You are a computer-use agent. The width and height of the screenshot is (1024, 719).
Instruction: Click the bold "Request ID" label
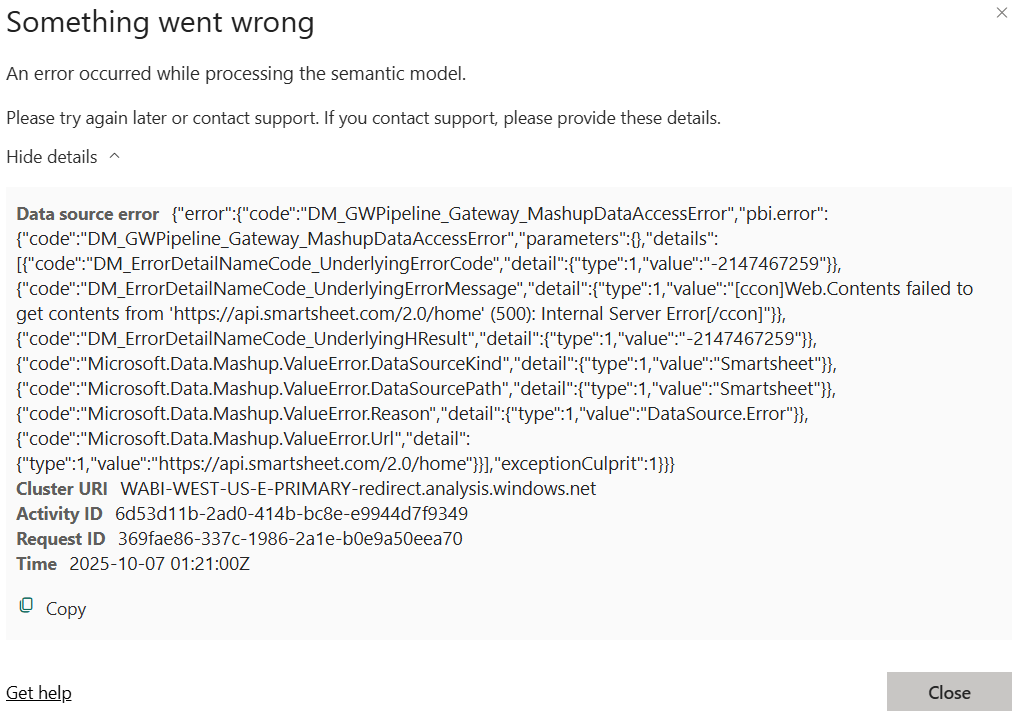click(61, 539)
